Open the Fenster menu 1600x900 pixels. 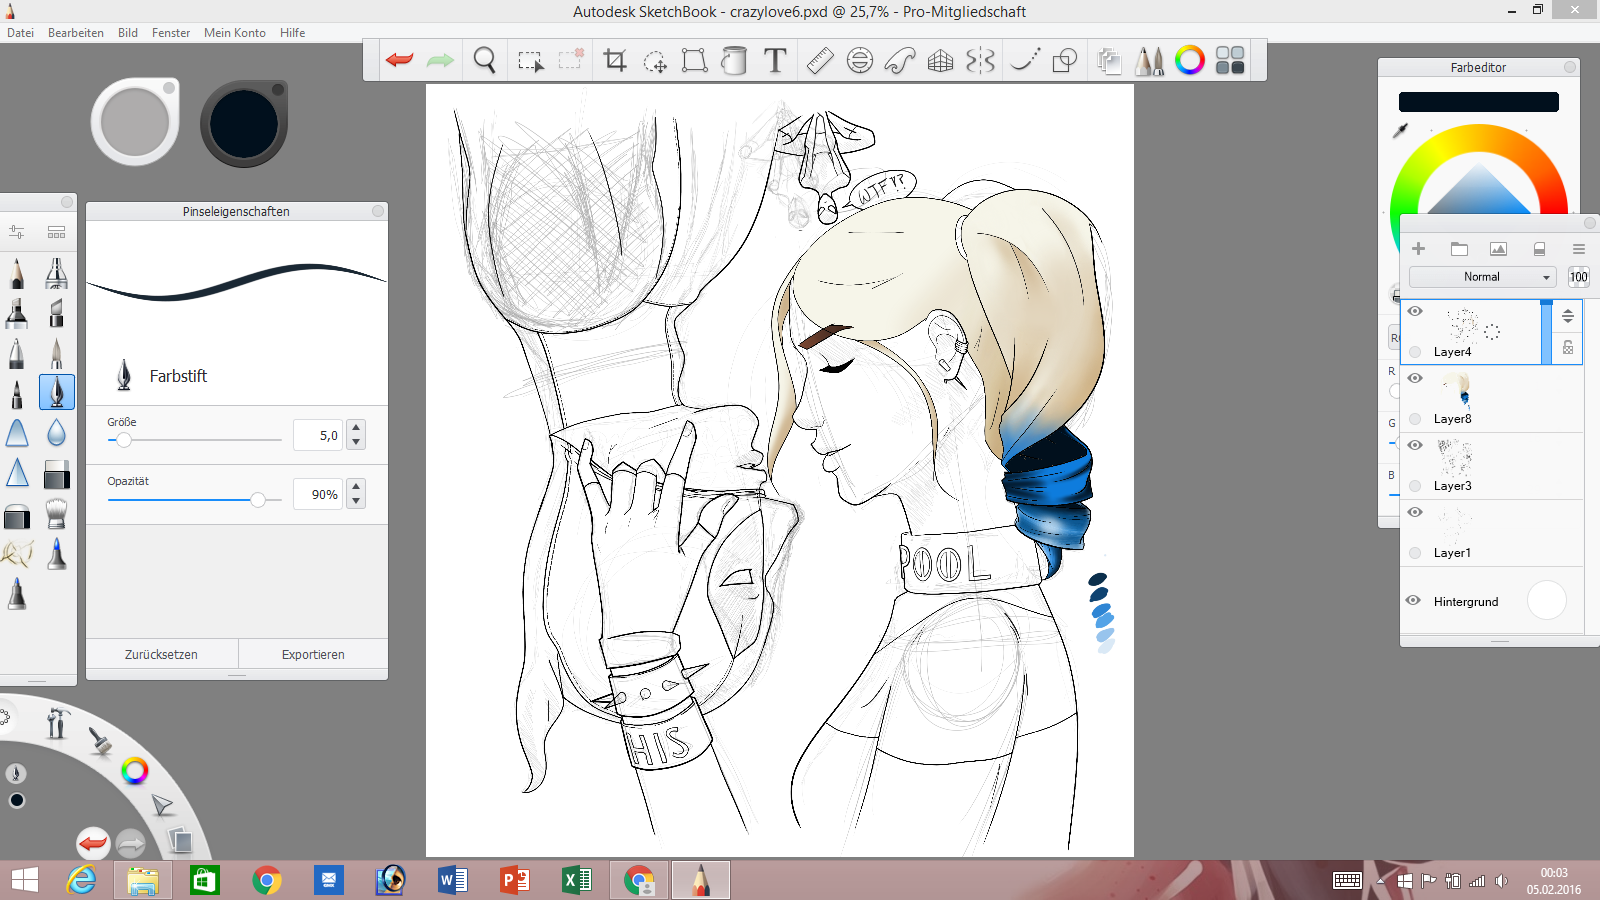[x=171, y=33]
